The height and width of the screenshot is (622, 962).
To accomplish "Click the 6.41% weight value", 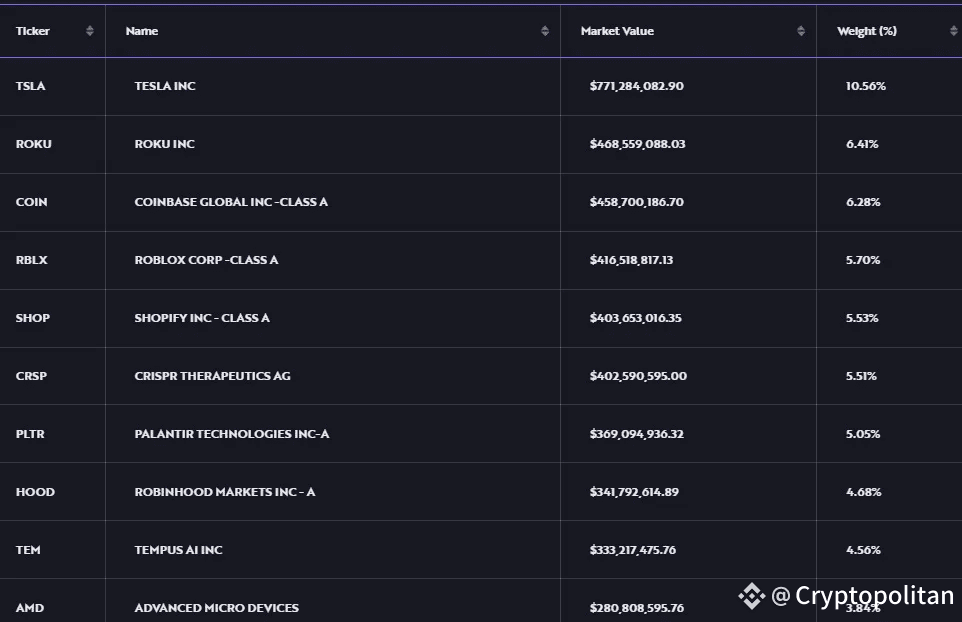I will tap(862, 144).
